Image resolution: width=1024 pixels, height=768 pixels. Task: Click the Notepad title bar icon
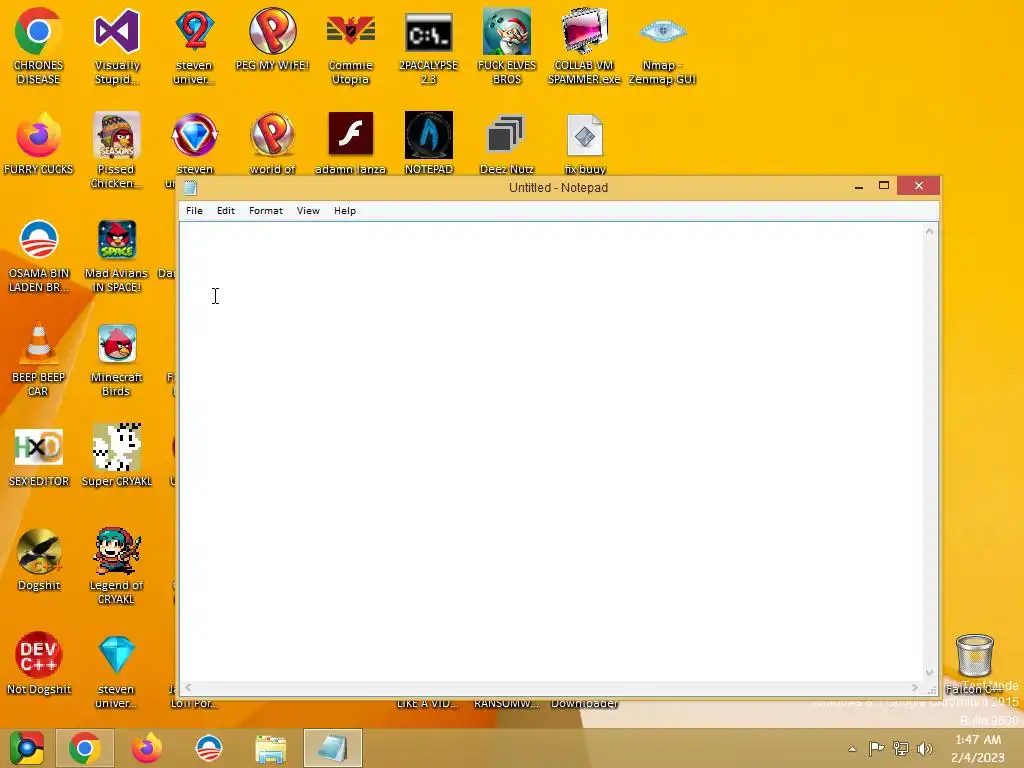point(190,188)
